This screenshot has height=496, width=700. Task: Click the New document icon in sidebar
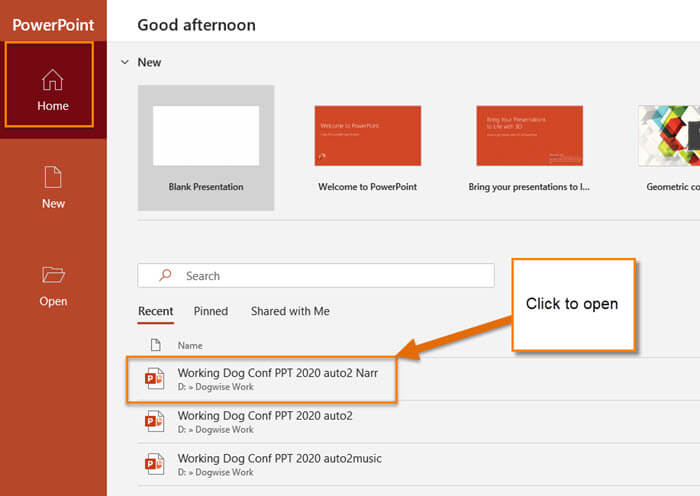click(x=53, y=177)
